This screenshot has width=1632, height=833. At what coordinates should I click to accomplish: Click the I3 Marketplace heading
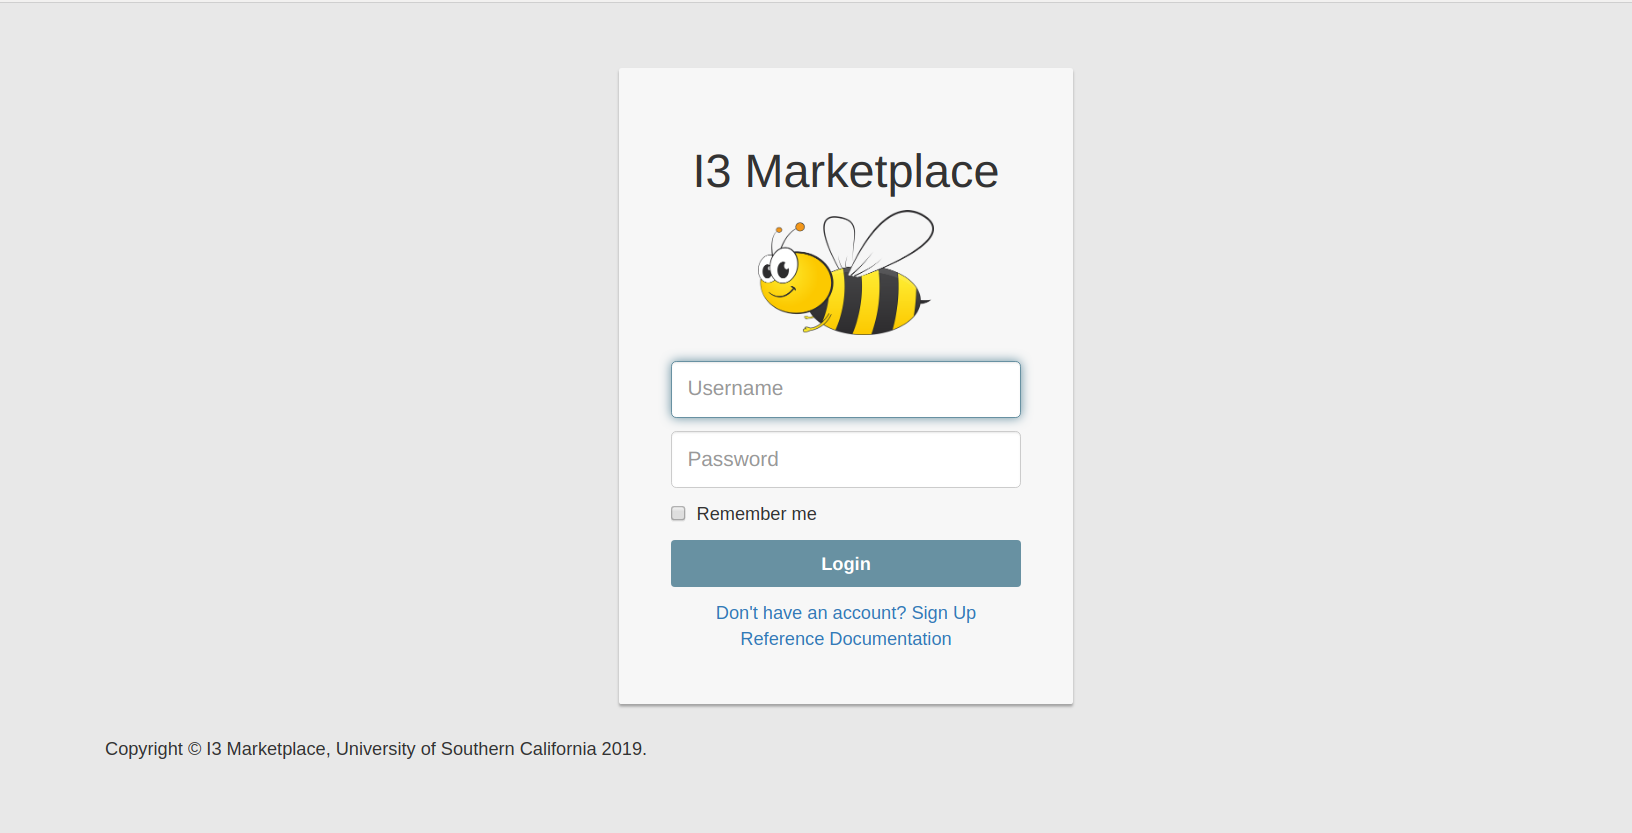click(x=846, y=171)
